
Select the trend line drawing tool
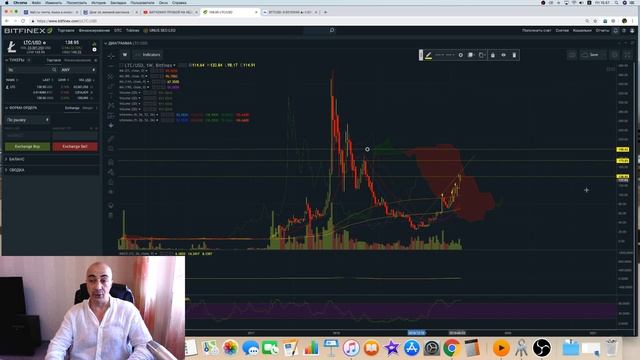click(111, 66)
